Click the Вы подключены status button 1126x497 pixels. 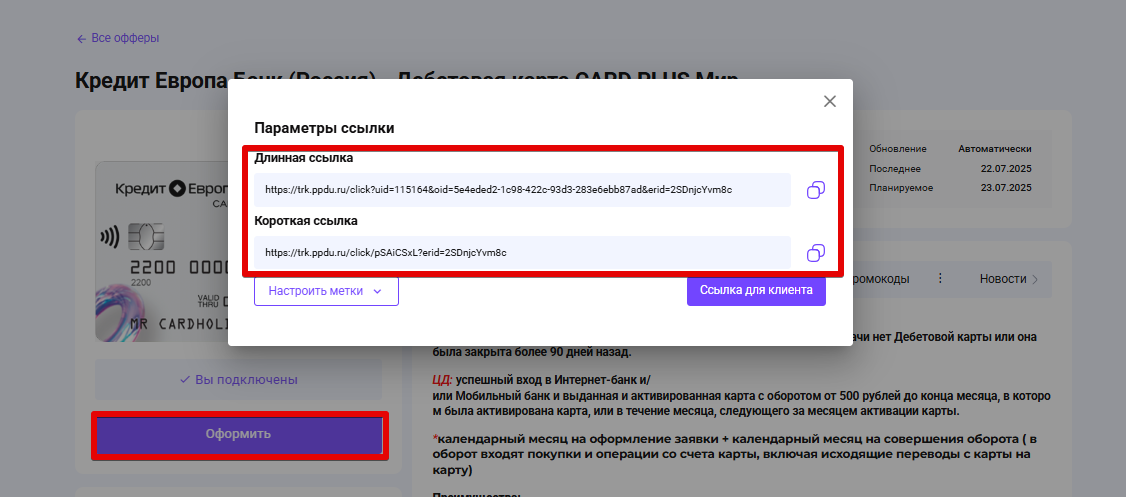point(238,380)
